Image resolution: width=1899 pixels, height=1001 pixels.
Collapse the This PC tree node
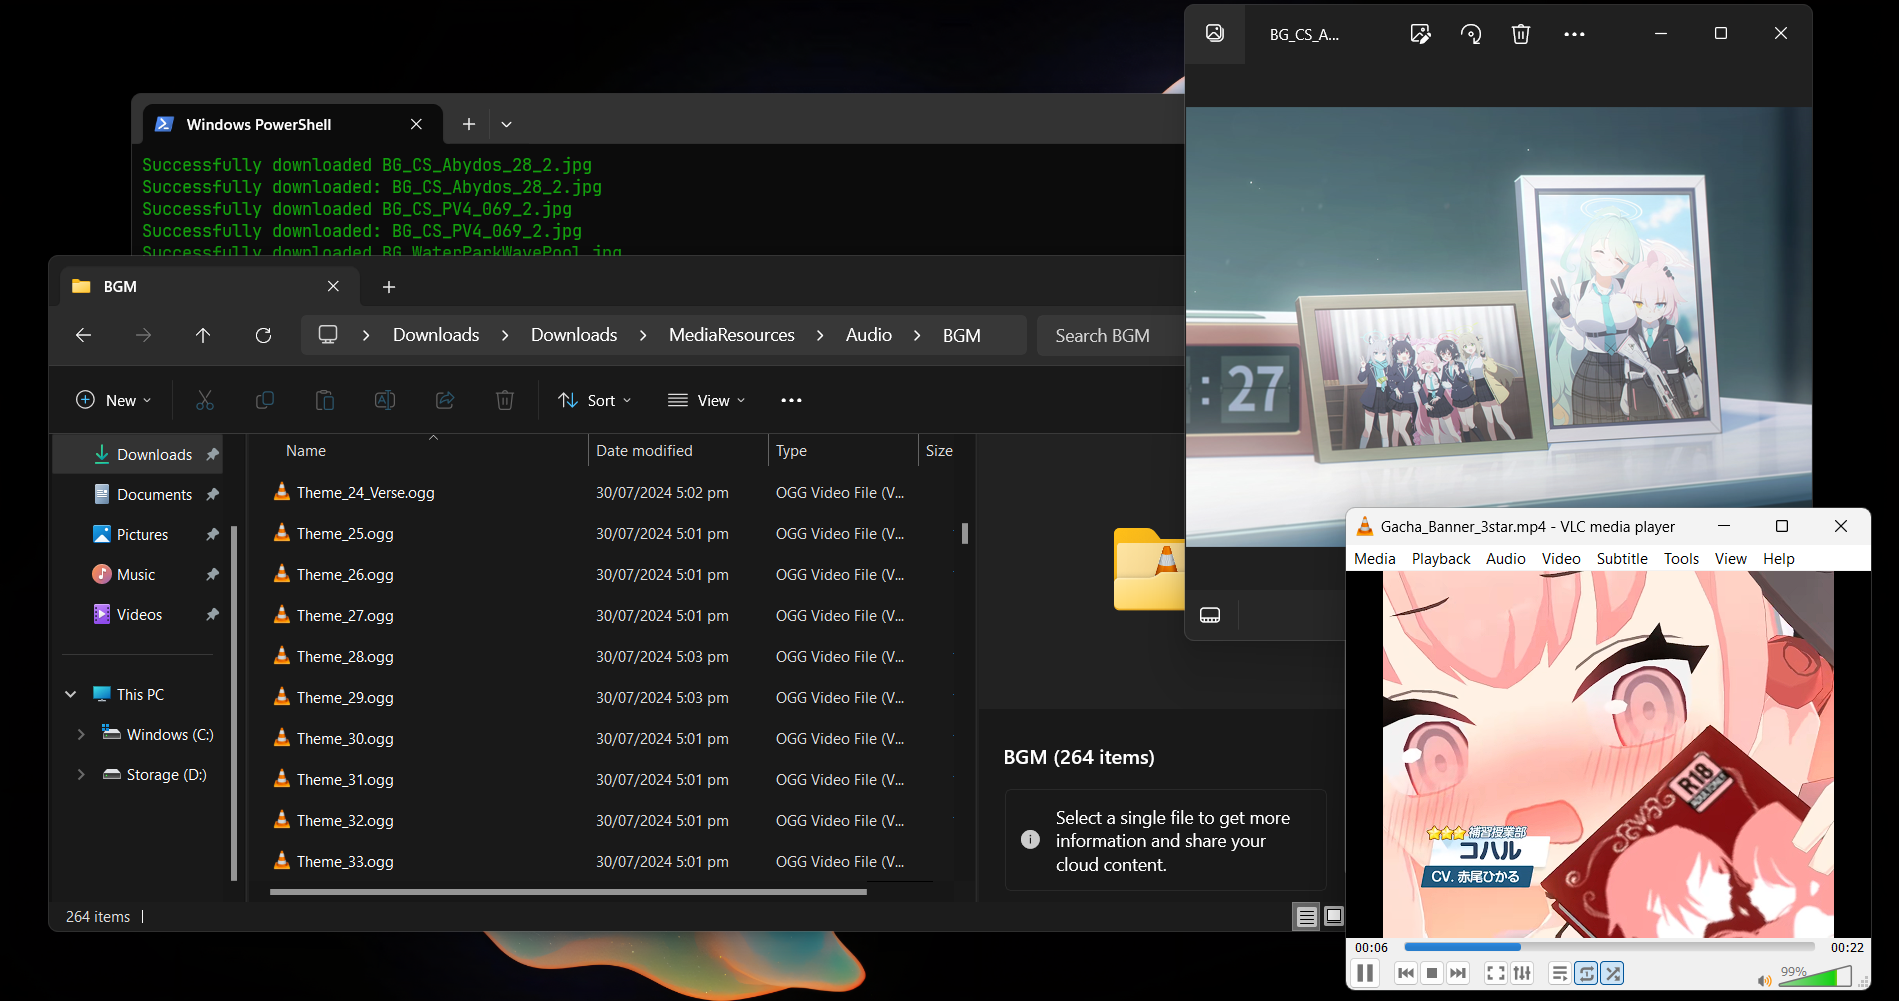(x=71, y=694)
